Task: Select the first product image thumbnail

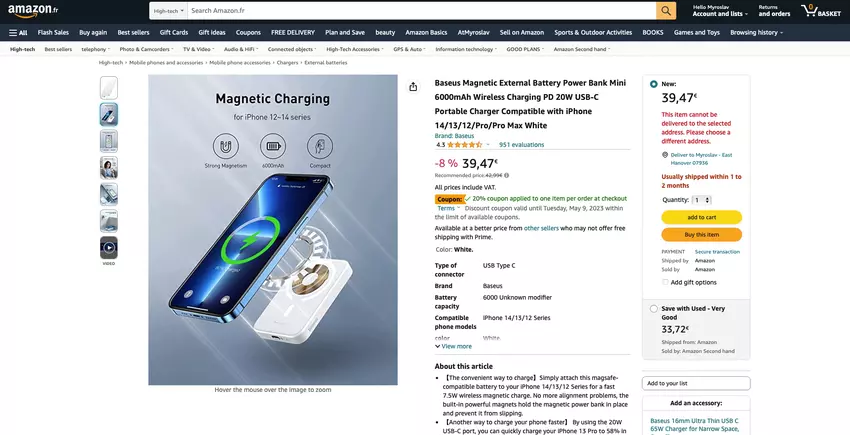Action: pos(108,88)
